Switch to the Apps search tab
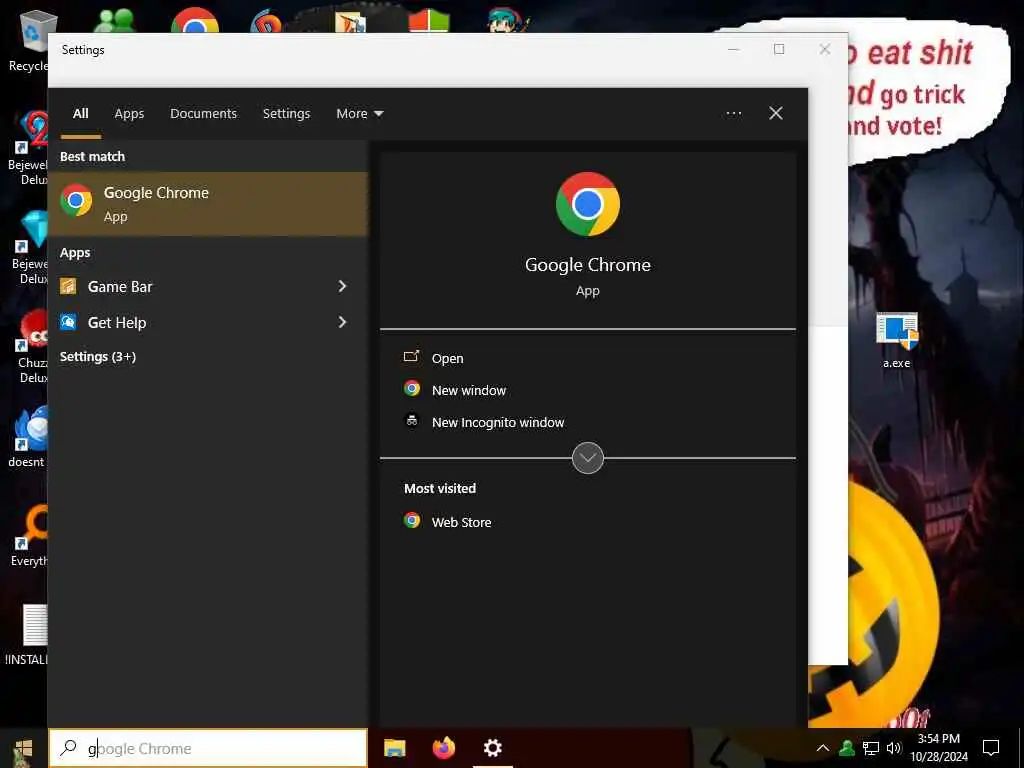This screenshot has height=768, width=1024. click(x=129, y=114)
